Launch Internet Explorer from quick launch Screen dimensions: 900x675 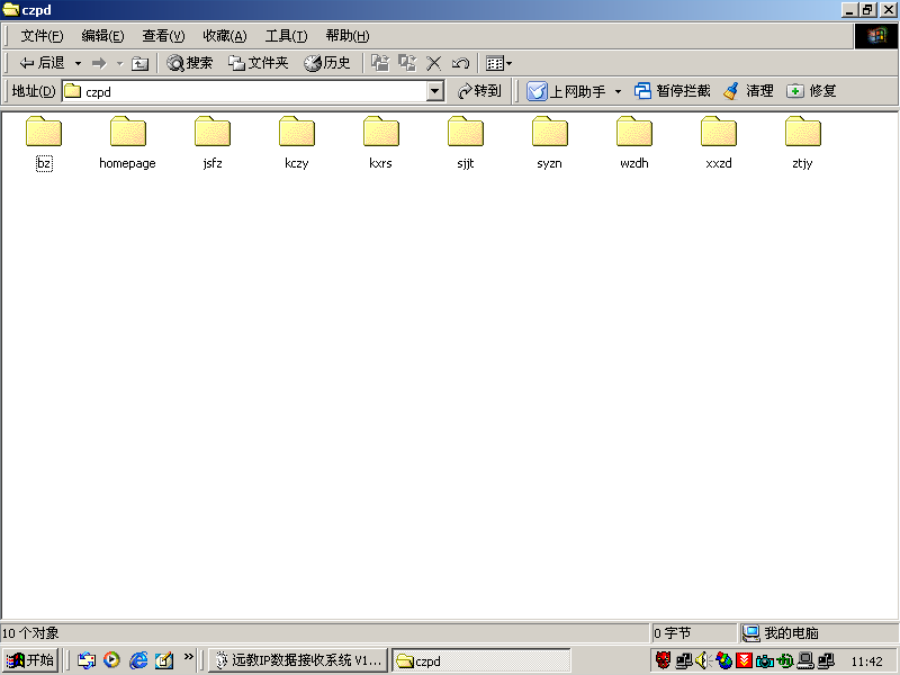tap(138, 661)
